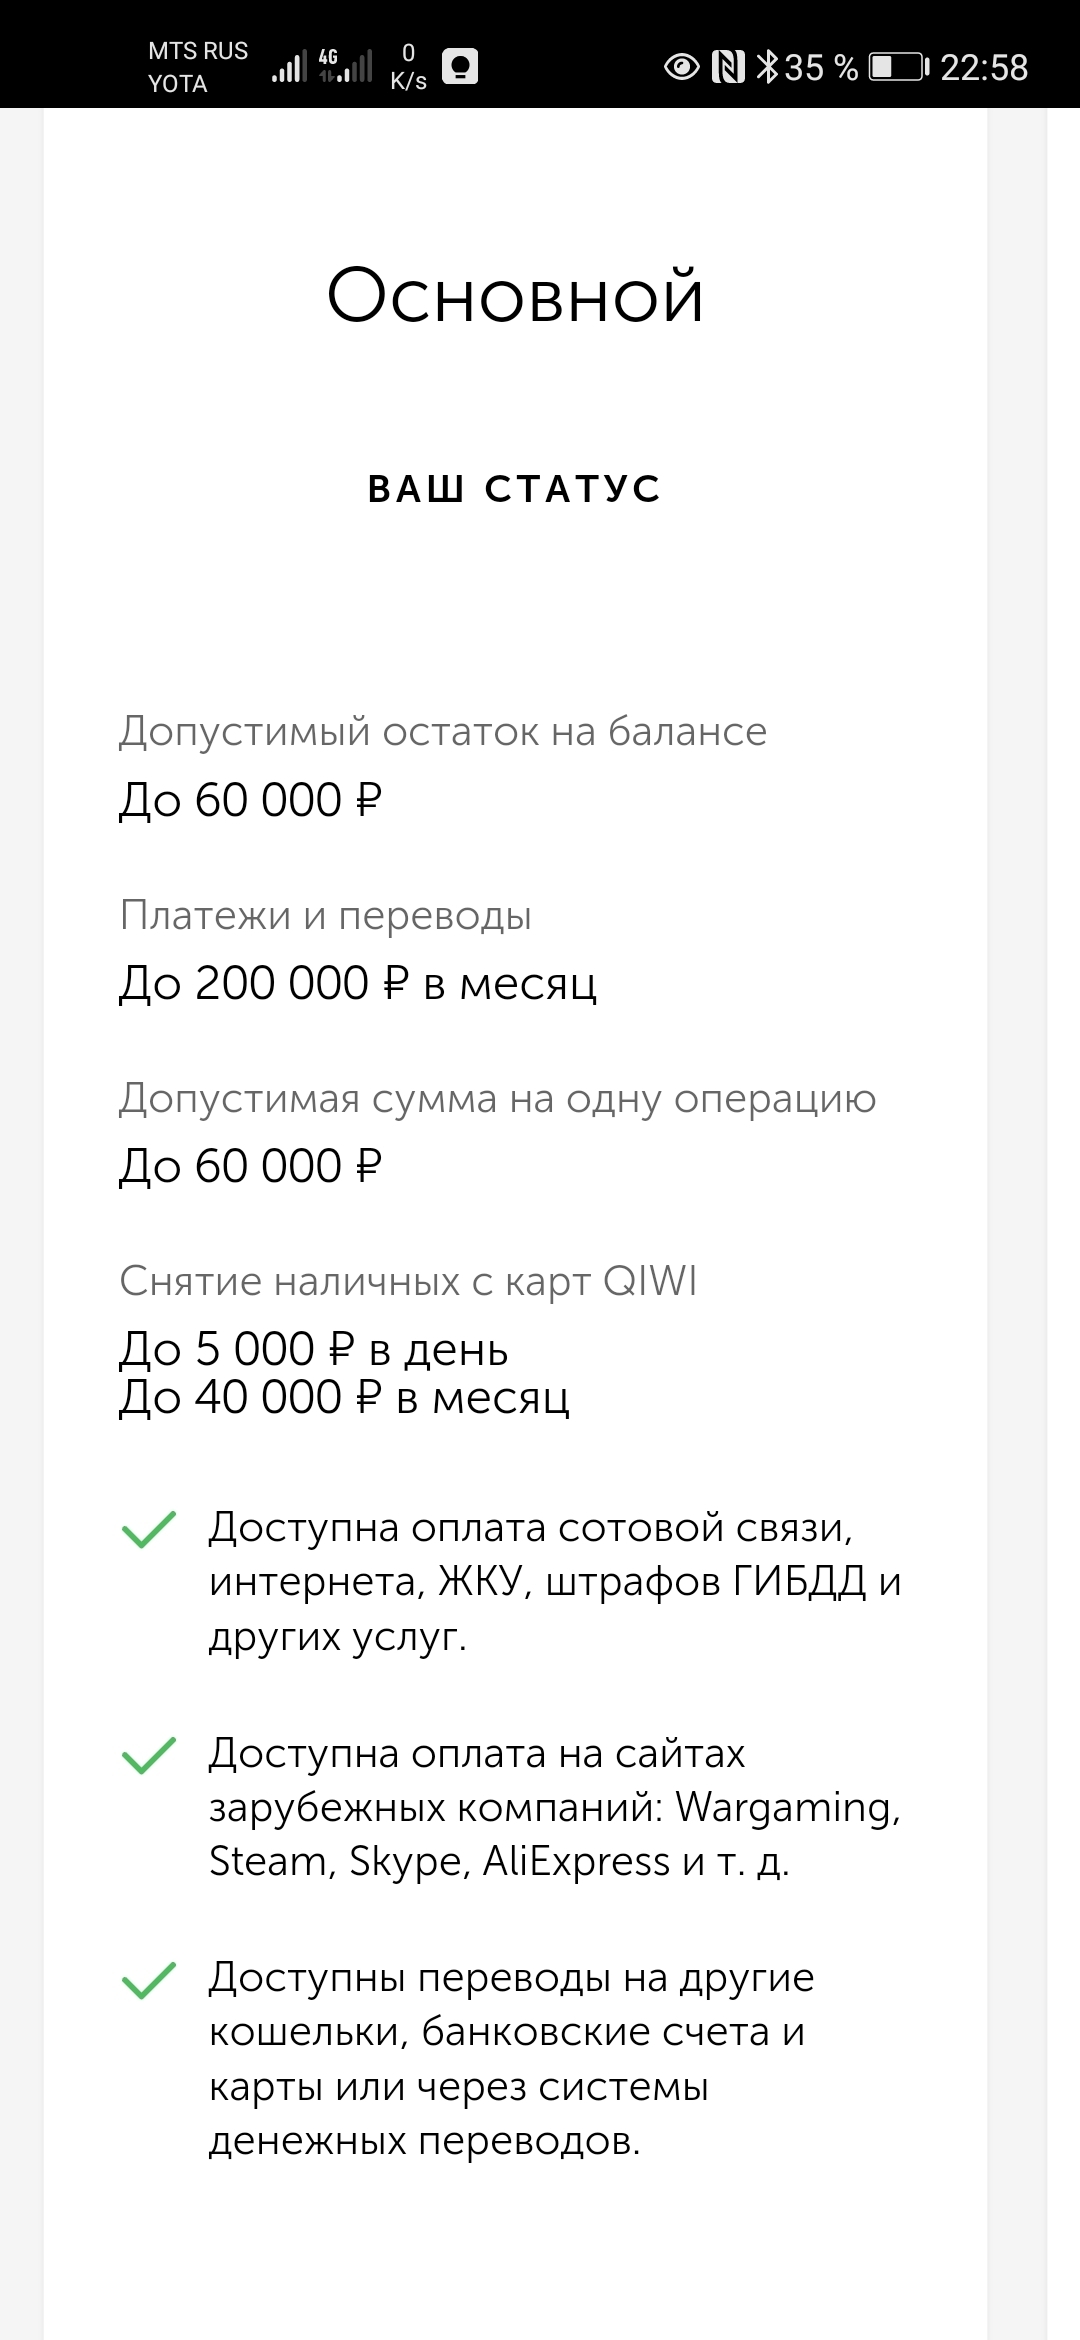The width and height of the screenshot is (1080, 2340).
Task: Tap До 200 000 ₽ в месяц limit
Action: click(x=358, y=983)
